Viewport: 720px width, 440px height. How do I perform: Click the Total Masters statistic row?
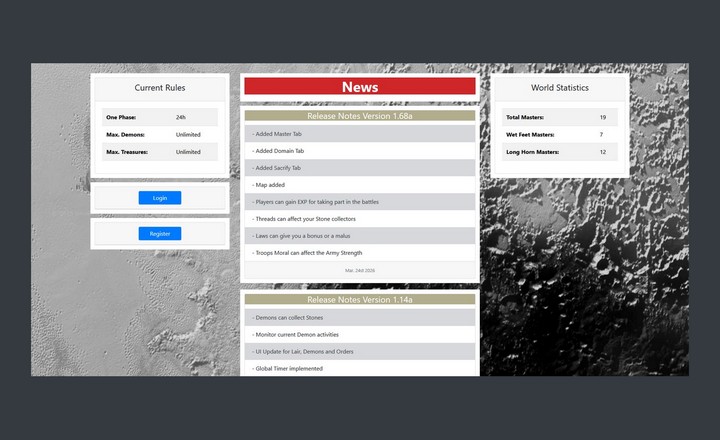[x=560, y=117]
